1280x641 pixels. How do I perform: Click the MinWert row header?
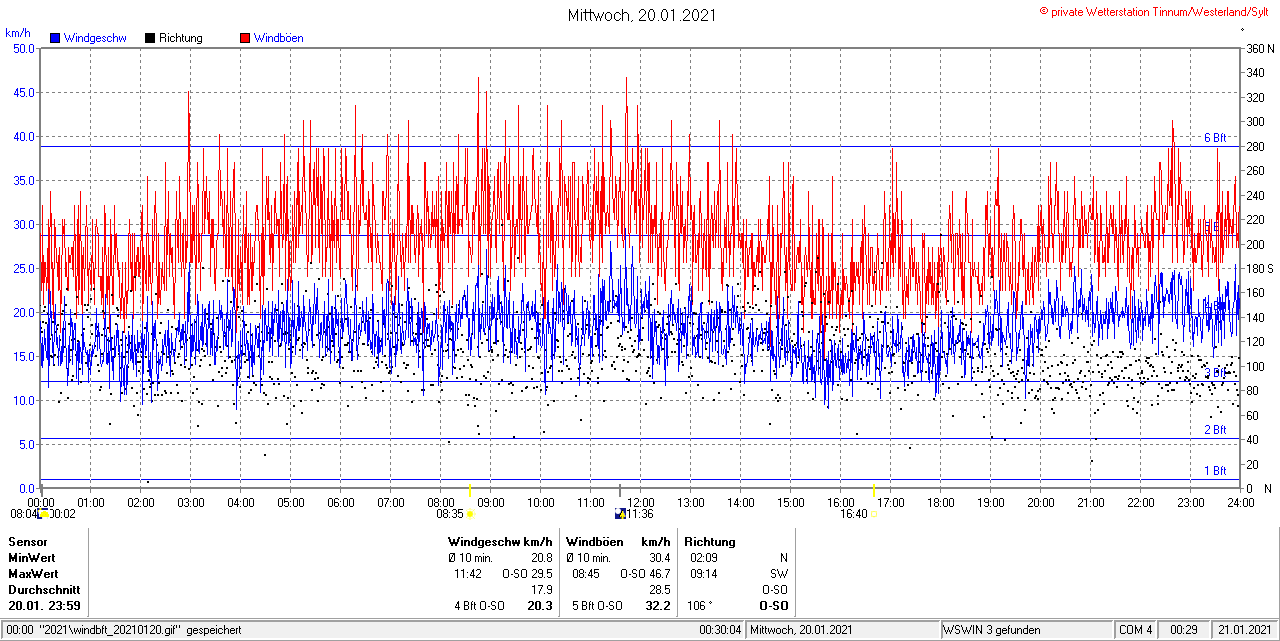32,558
